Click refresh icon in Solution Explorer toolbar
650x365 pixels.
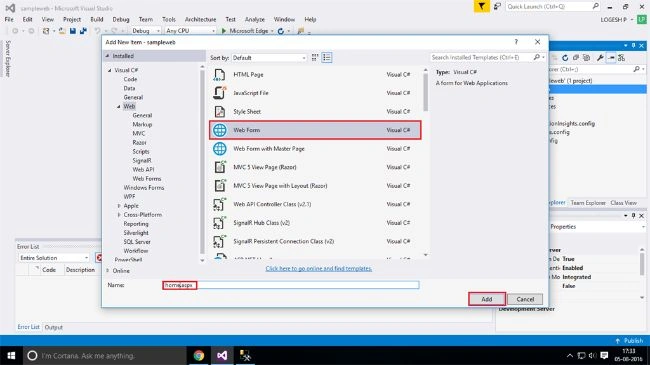(x=565, y=58)
